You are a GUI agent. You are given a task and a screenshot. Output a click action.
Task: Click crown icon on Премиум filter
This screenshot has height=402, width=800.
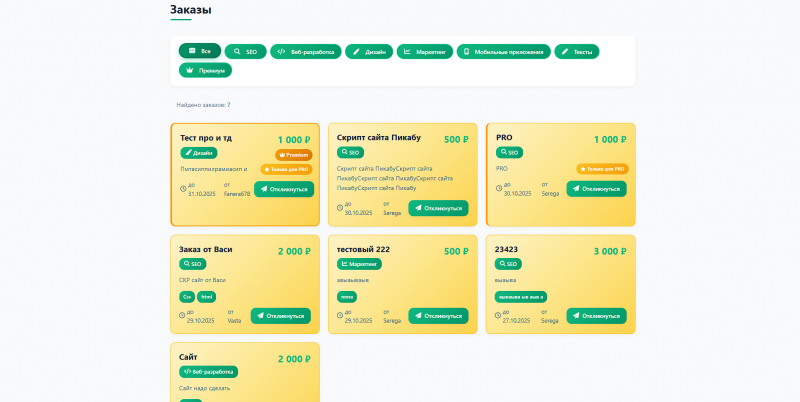coord(190,70)
